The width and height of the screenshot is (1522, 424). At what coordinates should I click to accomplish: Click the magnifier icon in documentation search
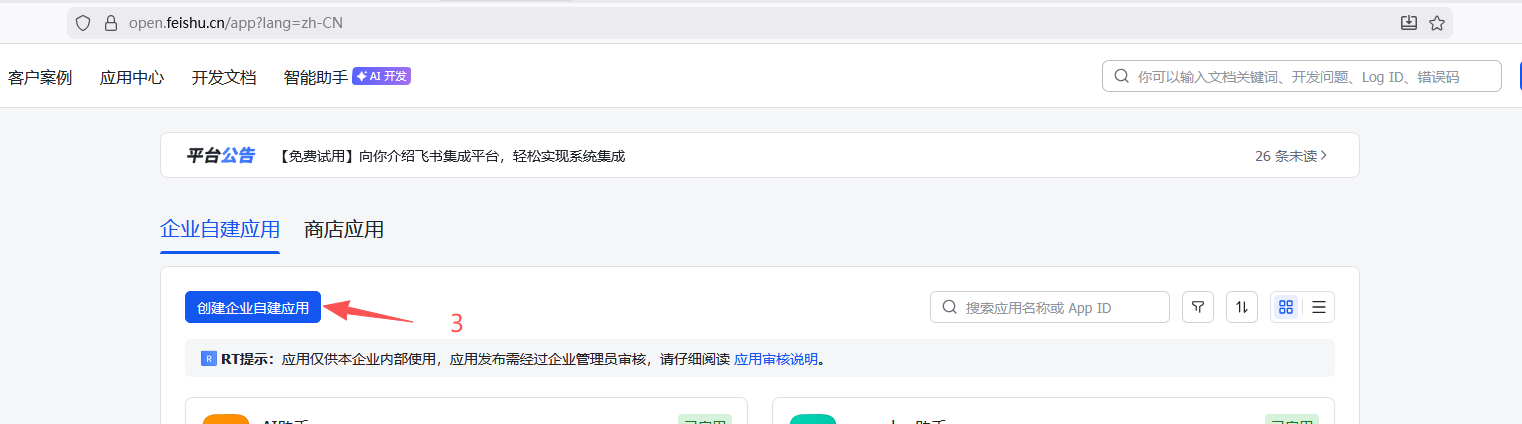[1121, 76]
